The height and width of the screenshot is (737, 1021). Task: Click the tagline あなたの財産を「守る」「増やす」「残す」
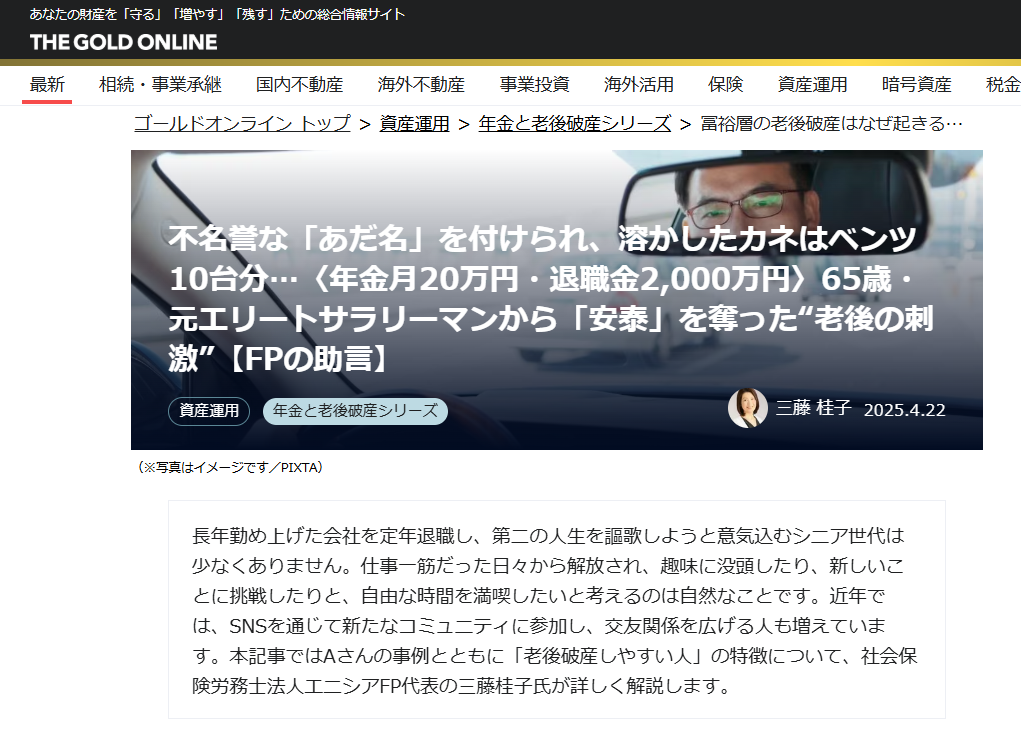tap(217, 14)
